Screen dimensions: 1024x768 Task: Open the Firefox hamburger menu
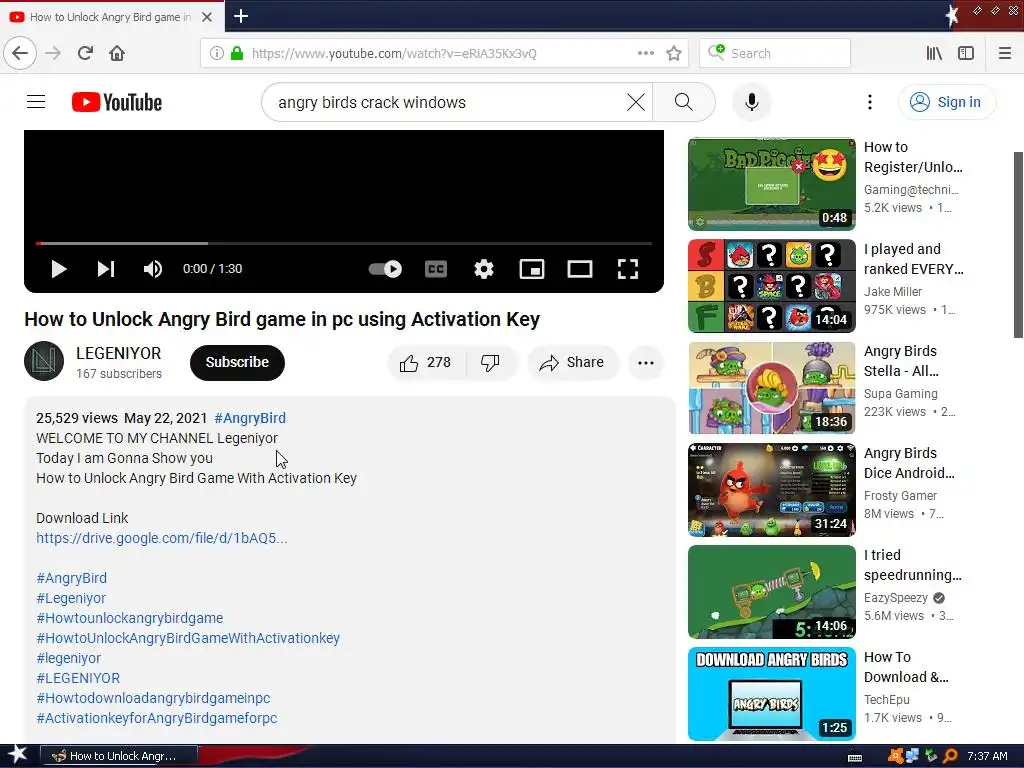1005,53
